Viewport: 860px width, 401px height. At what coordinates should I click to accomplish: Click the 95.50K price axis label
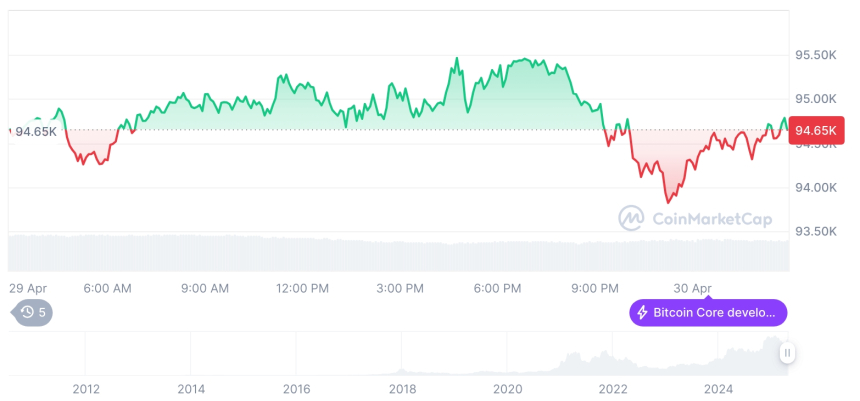pyautogui.click(x=815, y=55)
